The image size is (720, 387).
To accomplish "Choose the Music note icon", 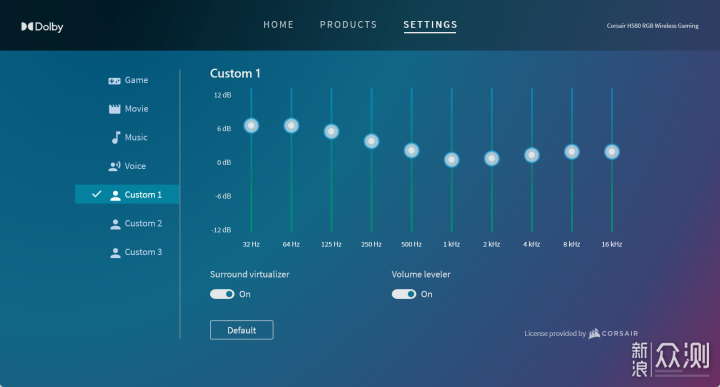I will click(x=116, y=137).
